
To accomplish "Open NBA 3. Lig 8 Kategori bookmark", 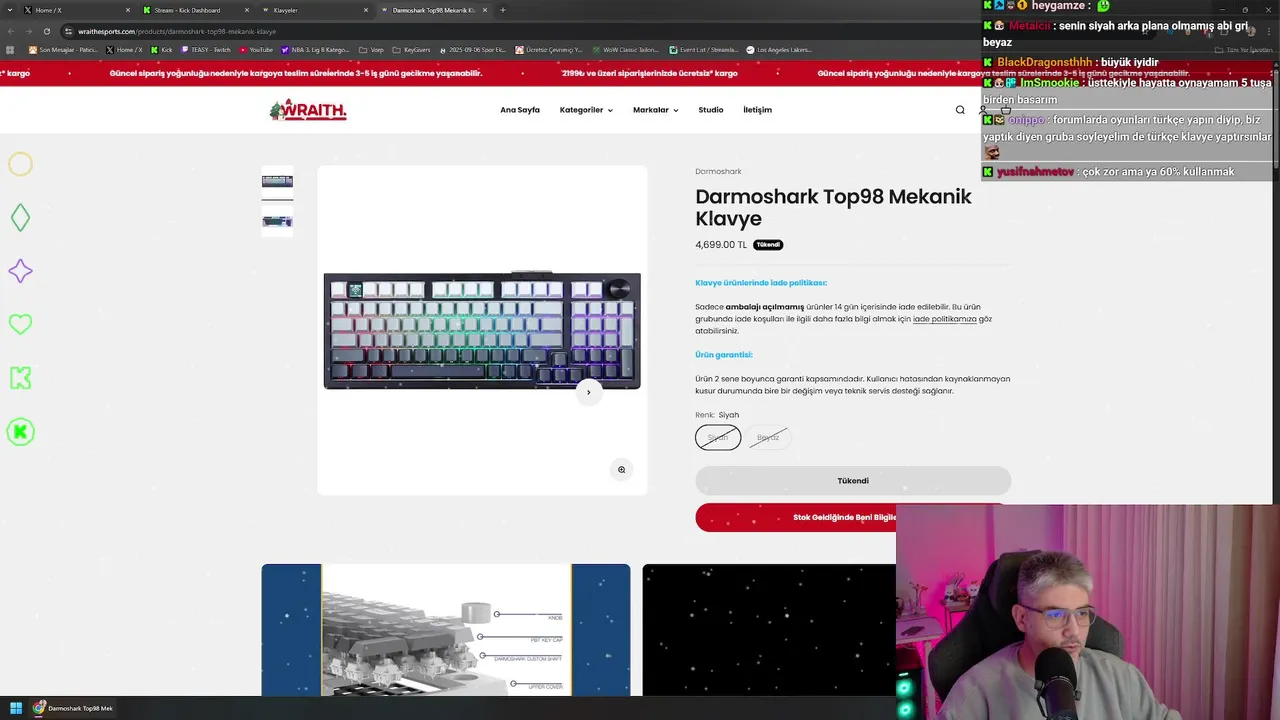I will tap(315, 50).
